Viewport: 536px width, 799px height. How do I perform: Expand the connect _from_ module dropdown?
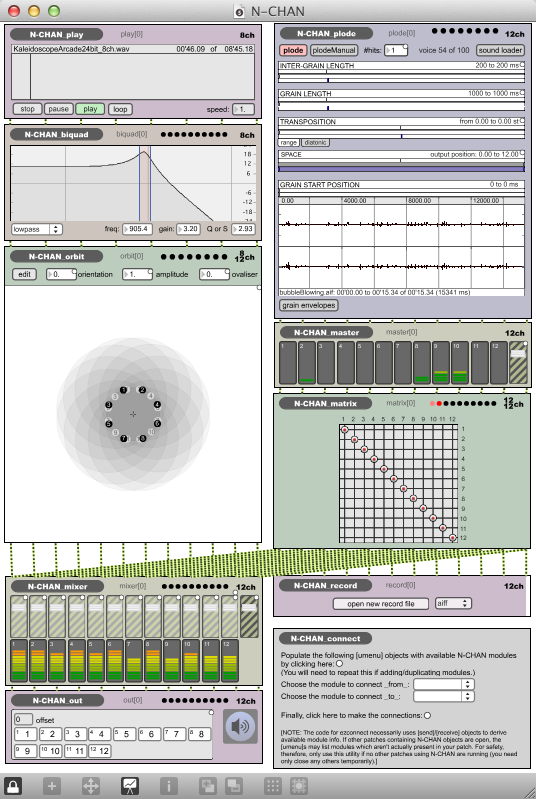(444, 684)
